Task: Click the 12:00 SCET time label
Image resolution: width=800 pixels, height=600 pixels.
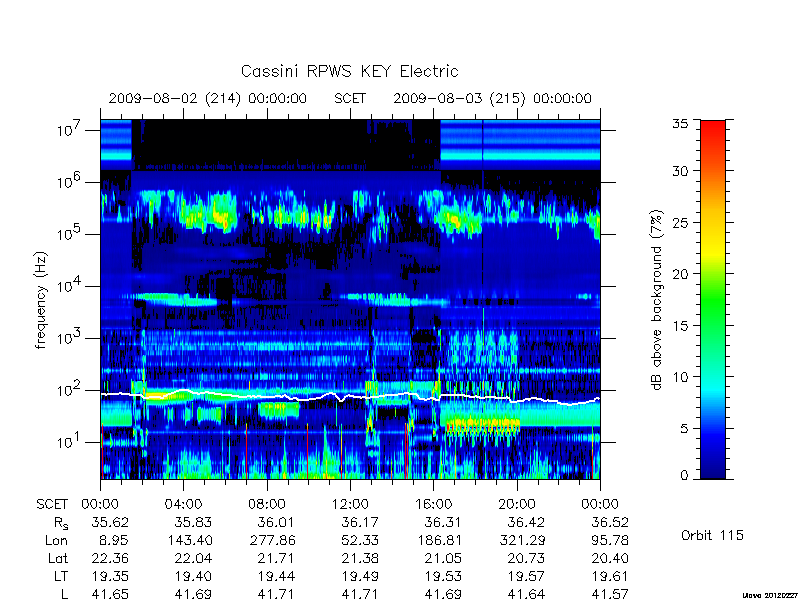Action: tap(349, 505)
